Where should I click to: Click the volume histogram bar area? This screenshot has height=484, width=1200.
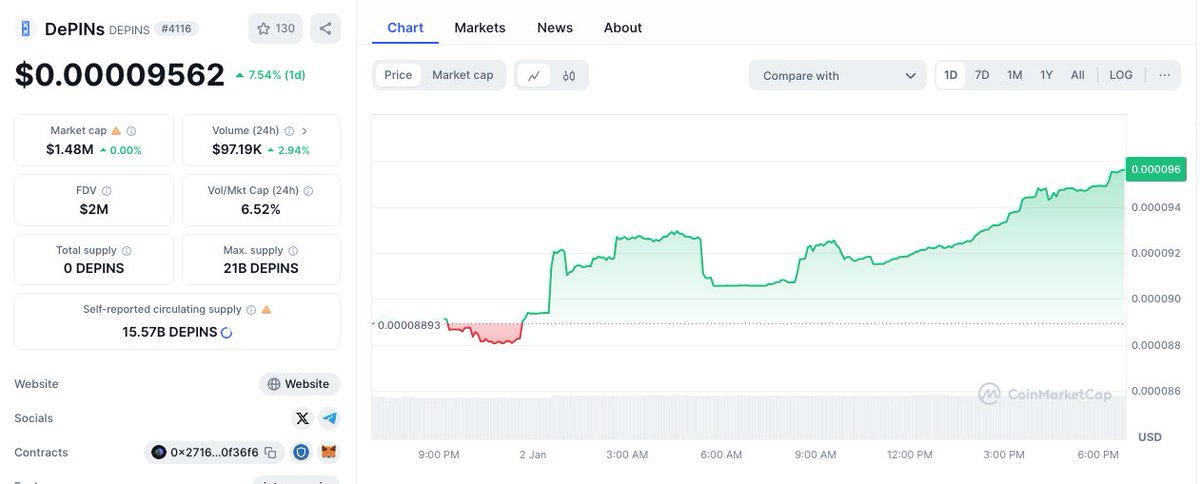point(748,418)
